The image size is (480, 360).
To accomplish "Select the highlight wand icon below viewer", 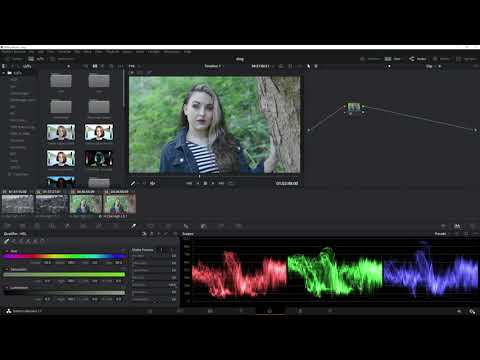I will (x=133, y=183).
